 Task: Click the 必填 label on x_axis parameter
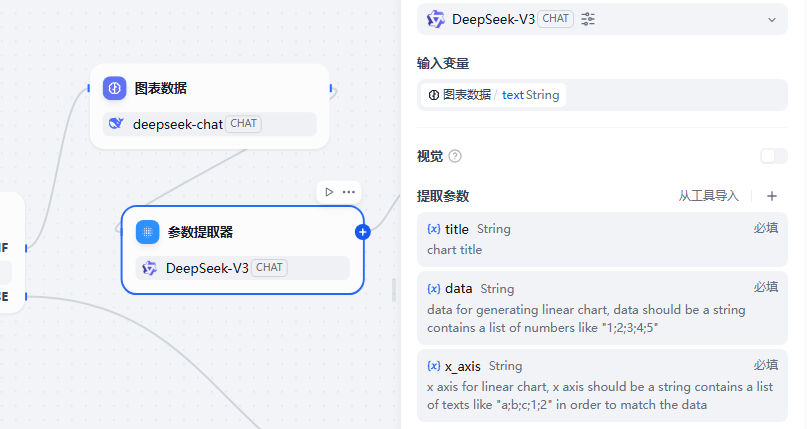click(x=766, y=365)
